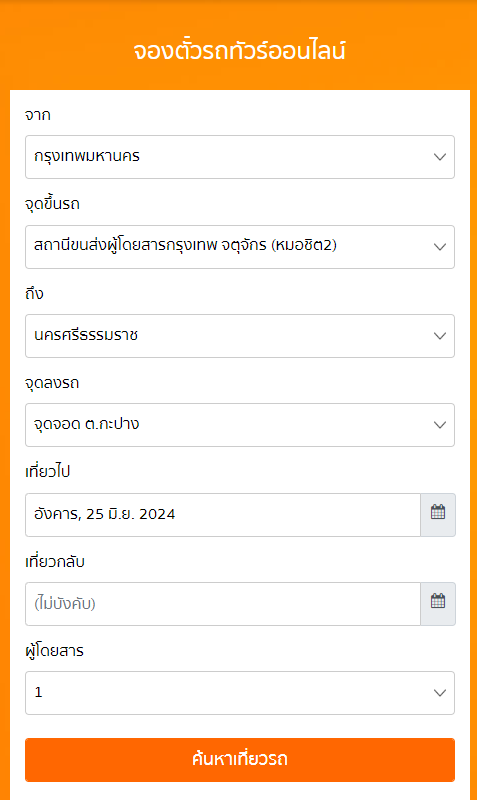Click chevron arrow on จุดจอด ต.กะปาง dropdown
The width and height of the screenshot is (477, 800).
point(440,424)
